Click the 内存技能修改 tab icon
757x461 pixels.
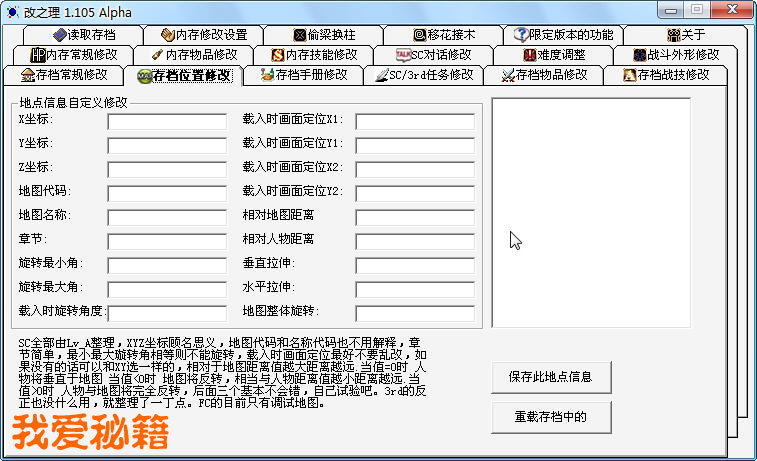277,55
